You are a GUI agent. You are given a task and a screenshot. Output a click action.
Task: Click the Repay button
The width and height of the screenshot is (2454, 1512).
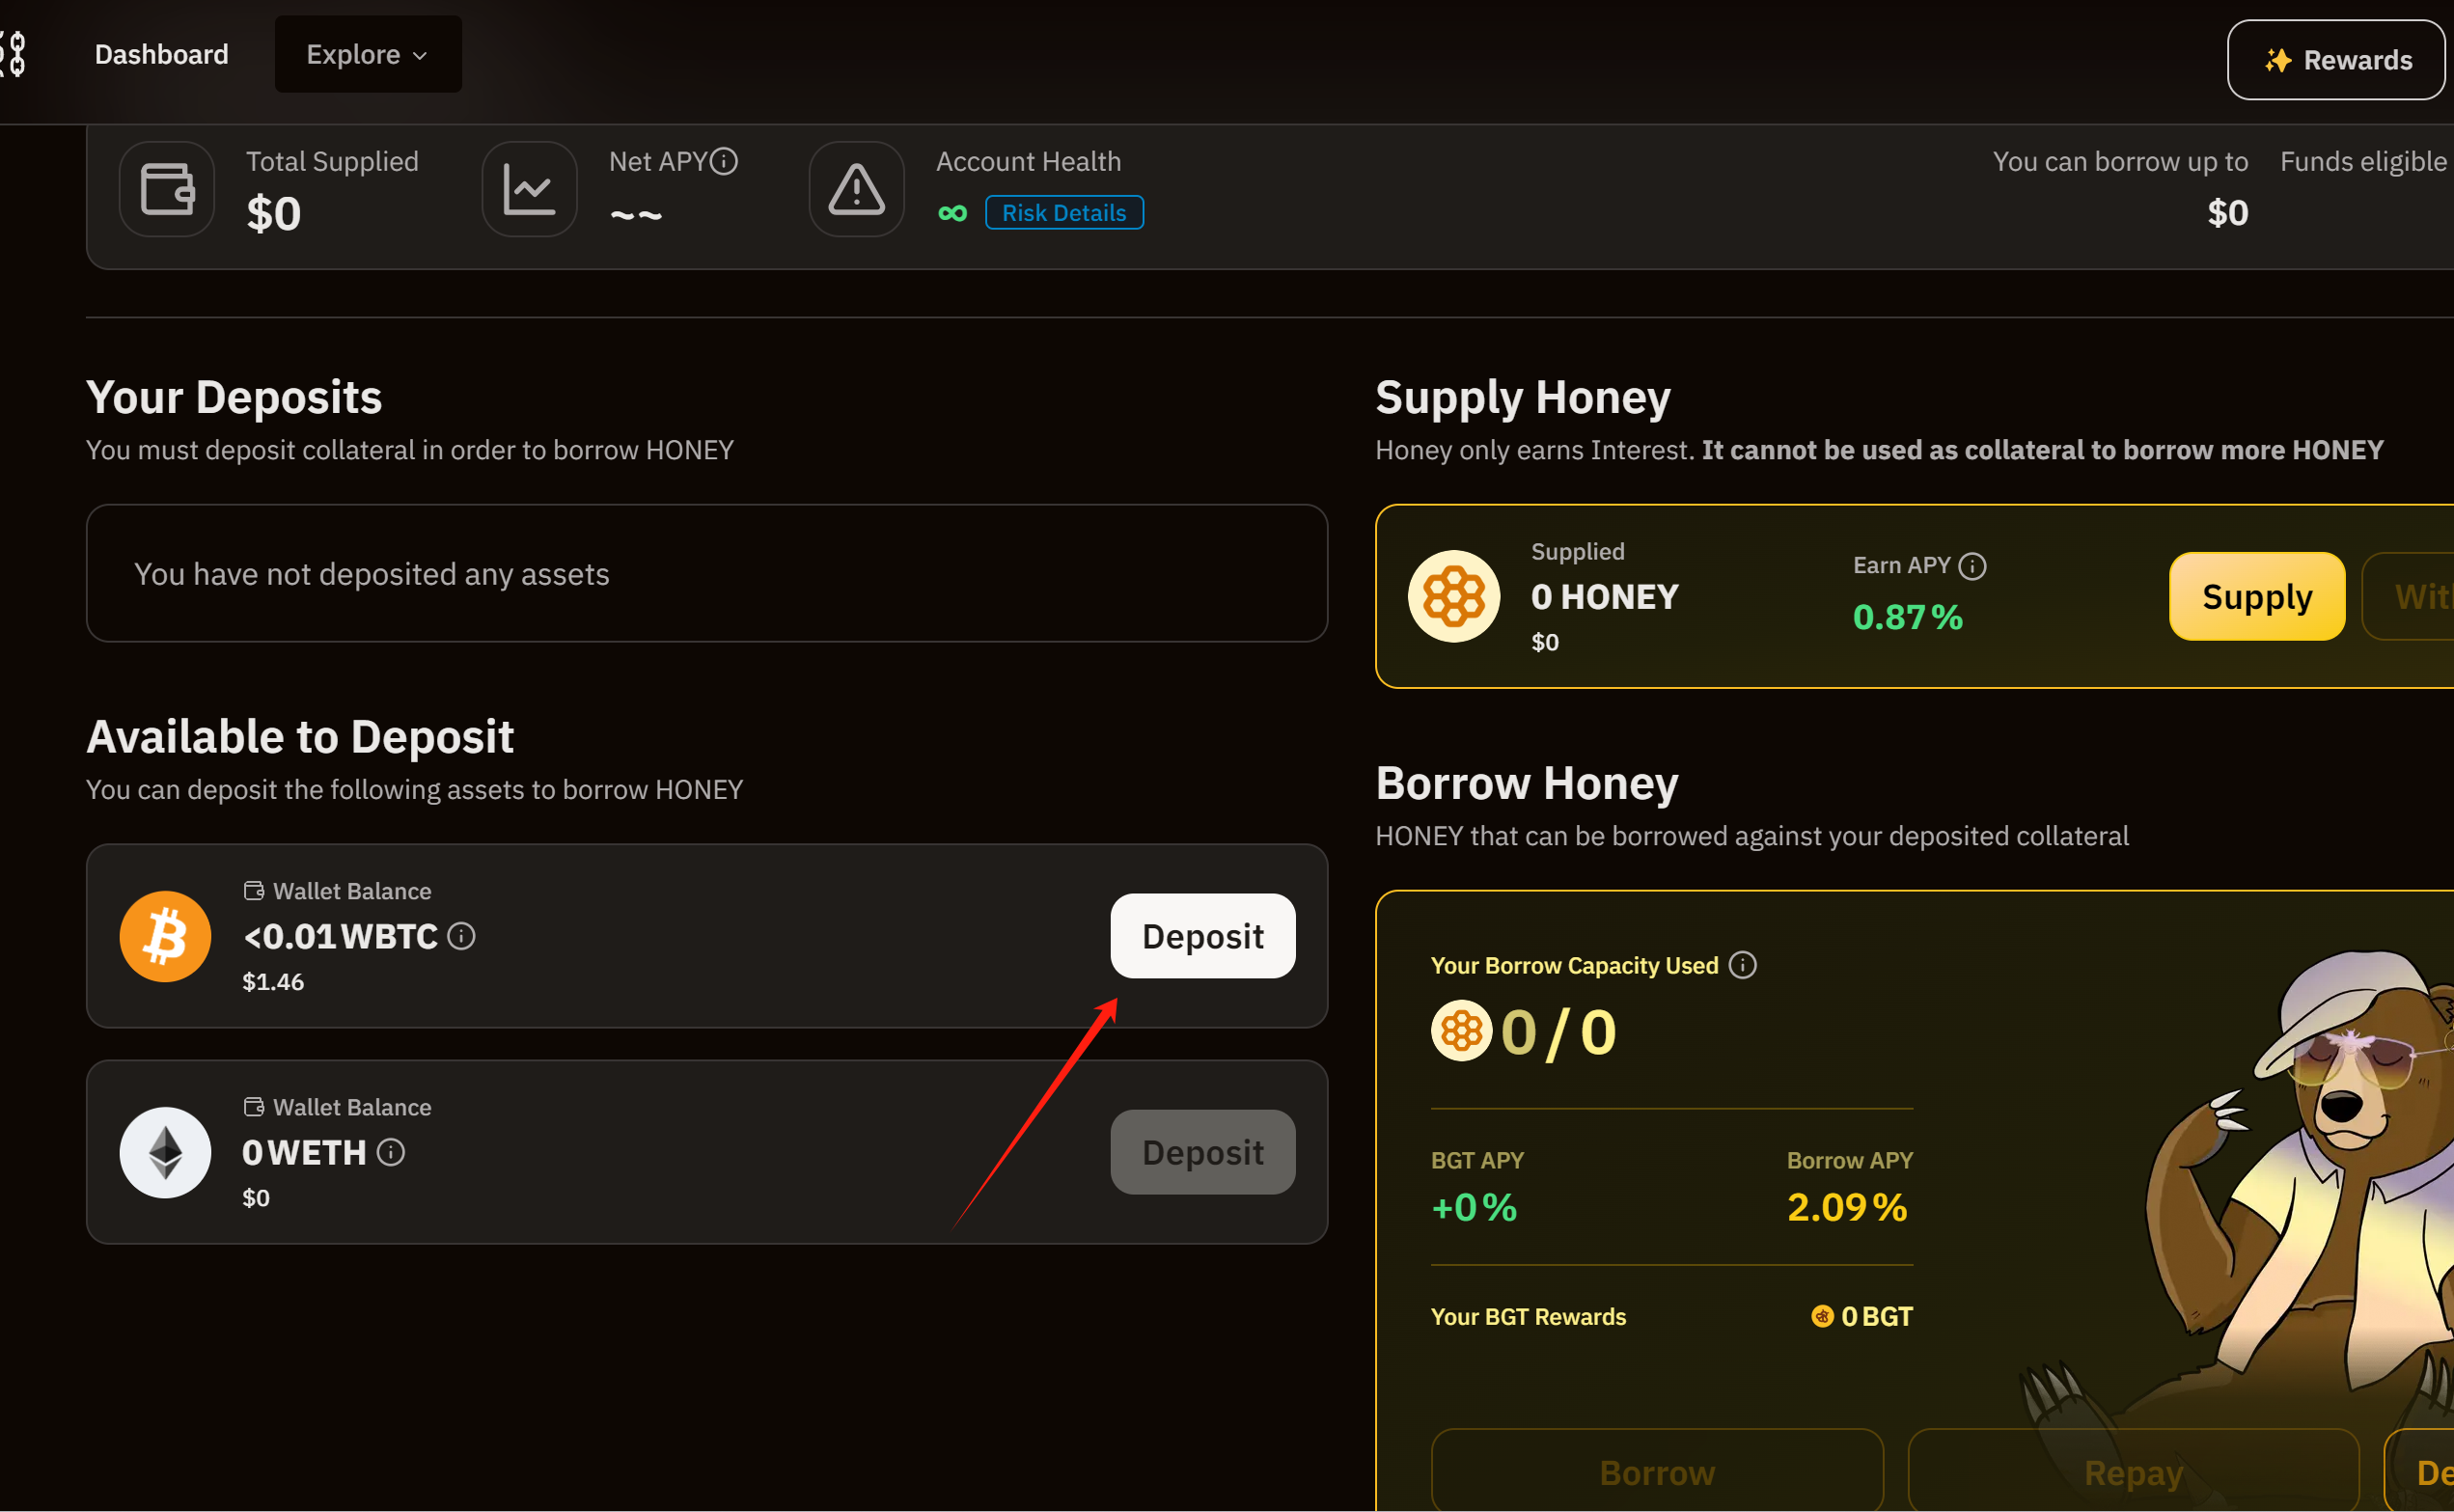(2133, 1472)
